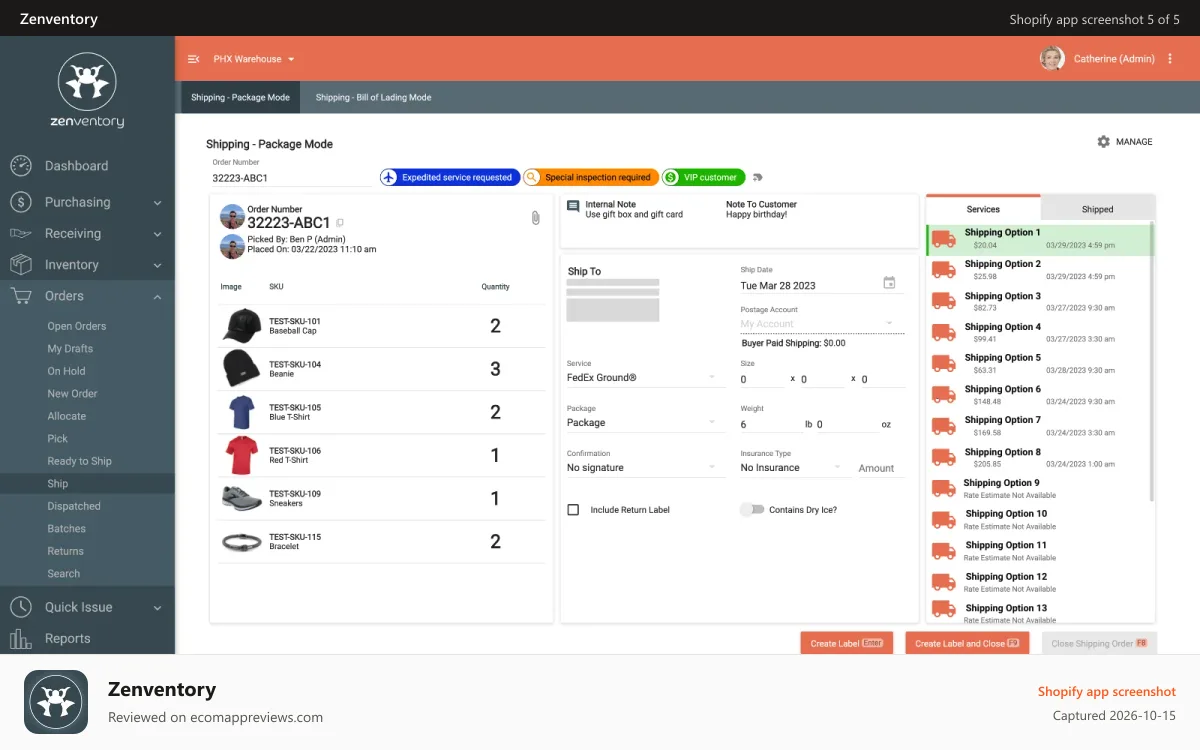Image resolution: width=1200 pixels, height=750 pixels.
Task: Open Dispatched in sidebar
Action: point(74,506)
